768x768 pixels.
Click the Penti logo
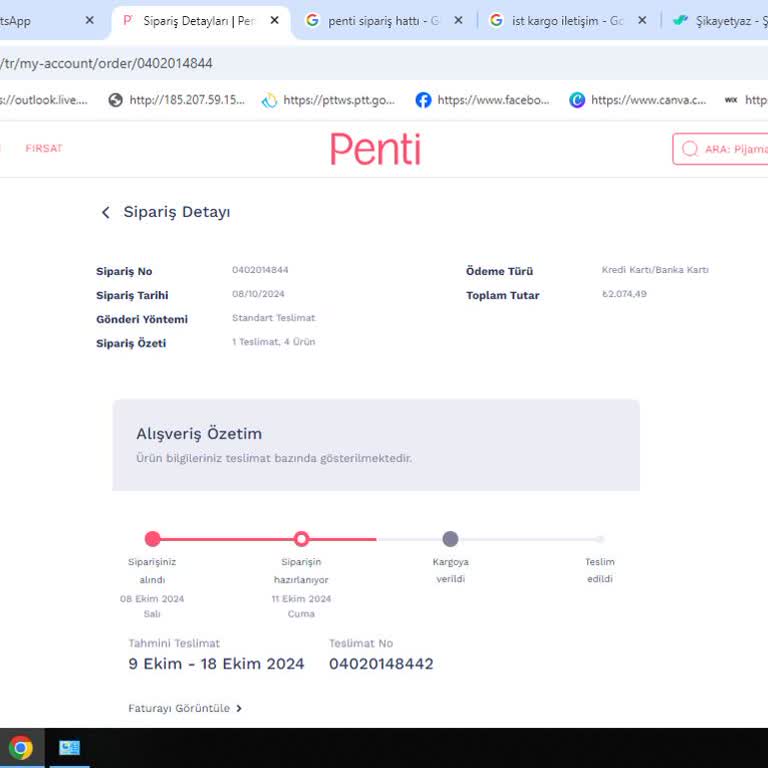376,149
